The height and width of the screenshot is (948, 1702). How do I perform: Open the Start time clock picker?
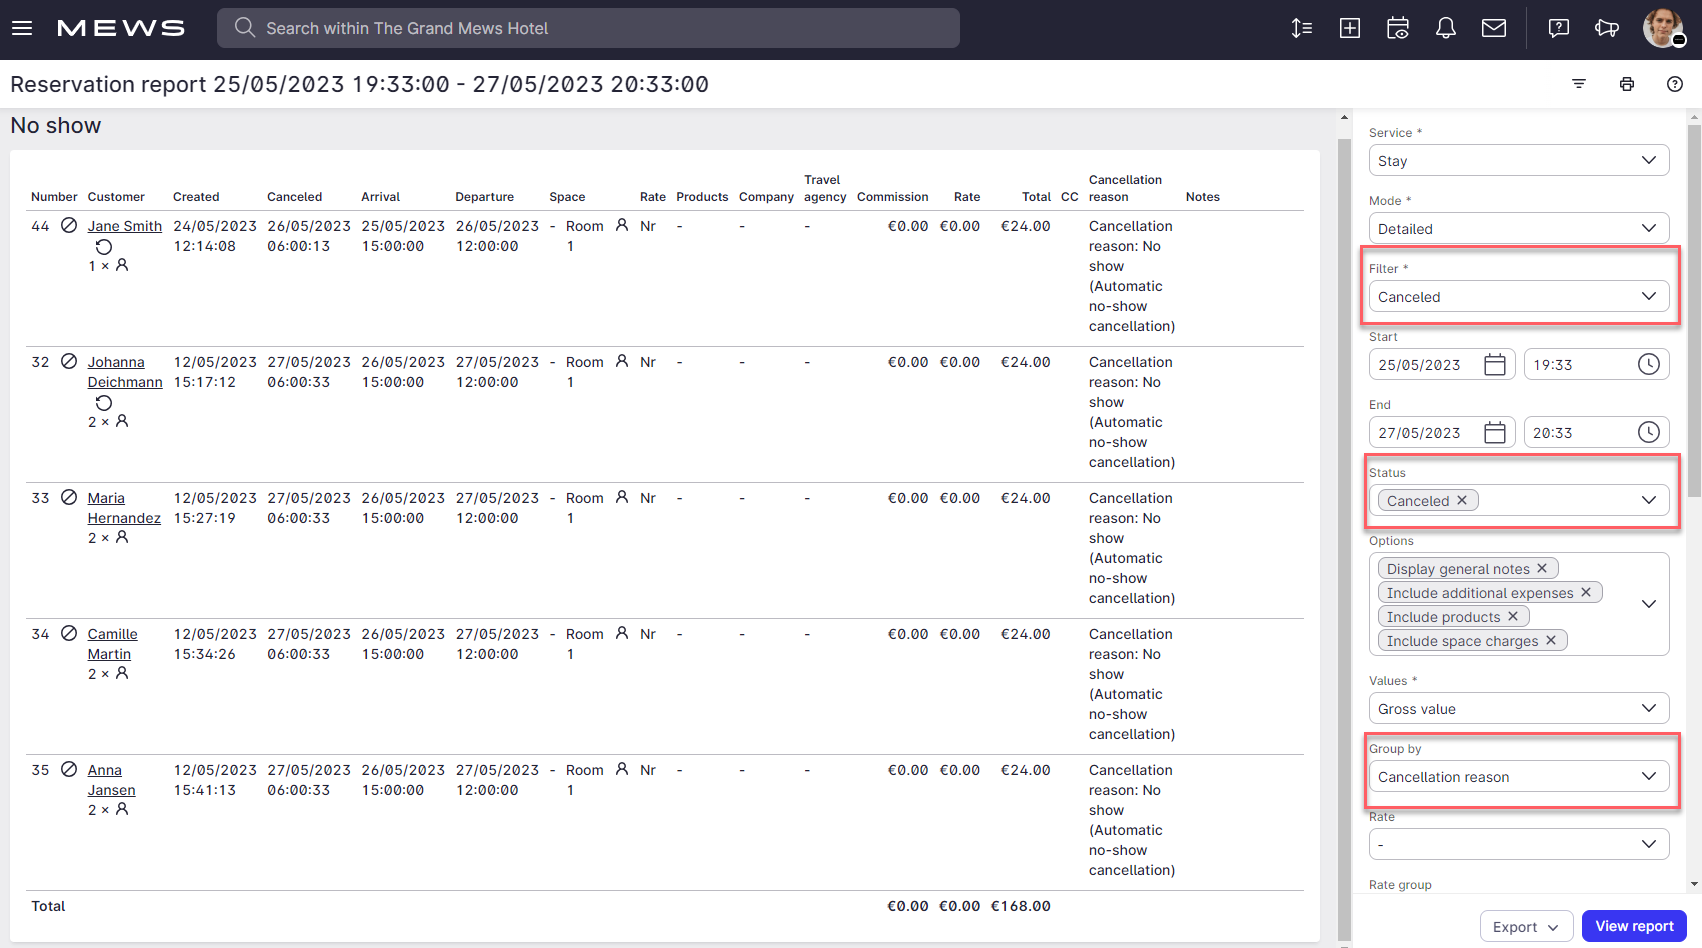pyautogui.click(x=1649, y=364)
